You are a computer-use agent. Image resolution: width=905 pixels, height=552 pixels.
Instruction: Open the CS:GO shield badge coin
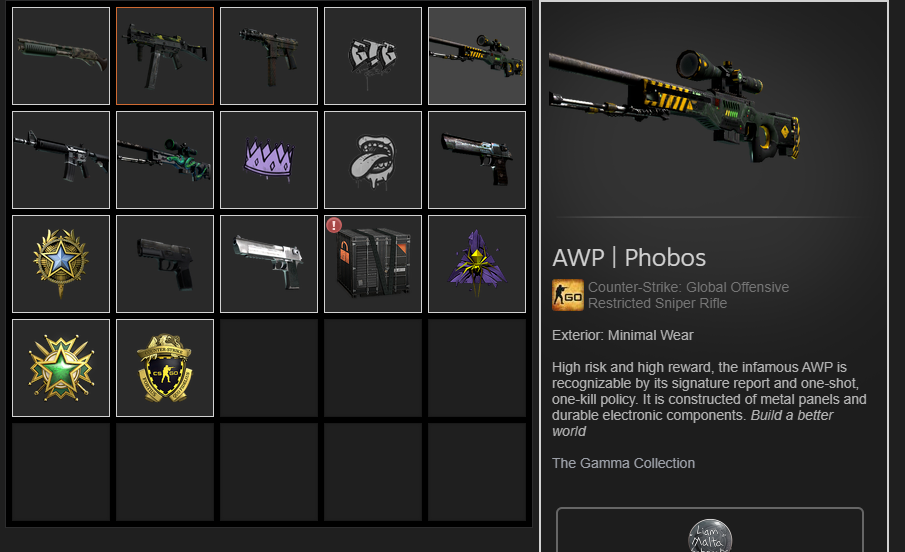[x=164, y=368]
